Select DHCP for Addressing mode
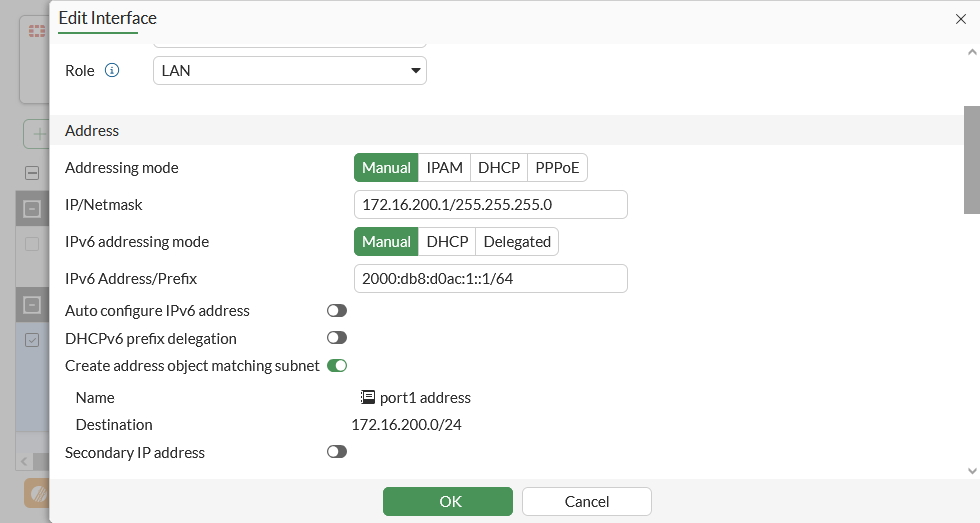 point(498,168)
